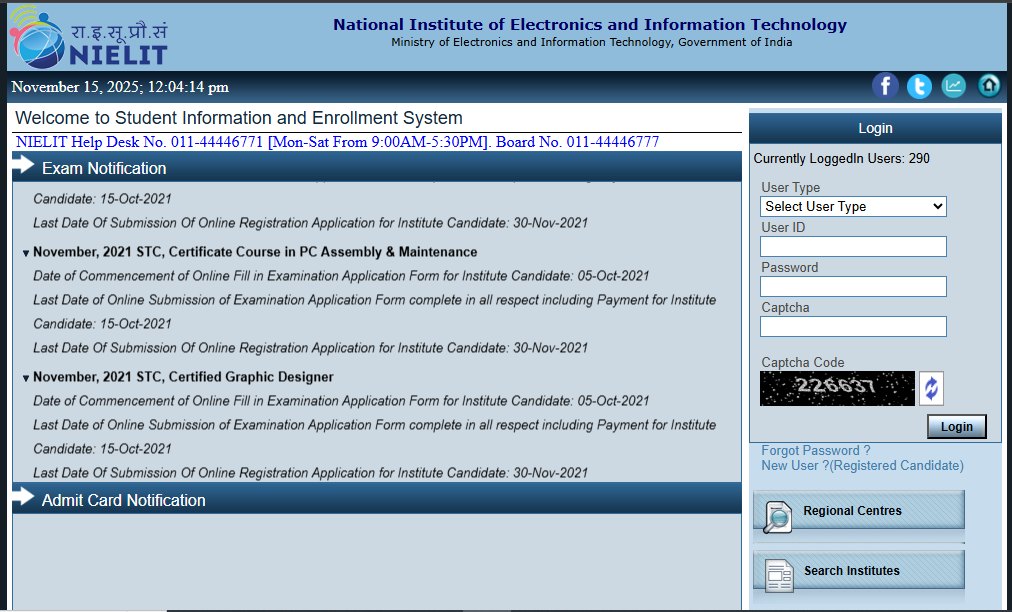Follow the Forgot Password link
1012x612 pixels.
[x=815, y=450]
